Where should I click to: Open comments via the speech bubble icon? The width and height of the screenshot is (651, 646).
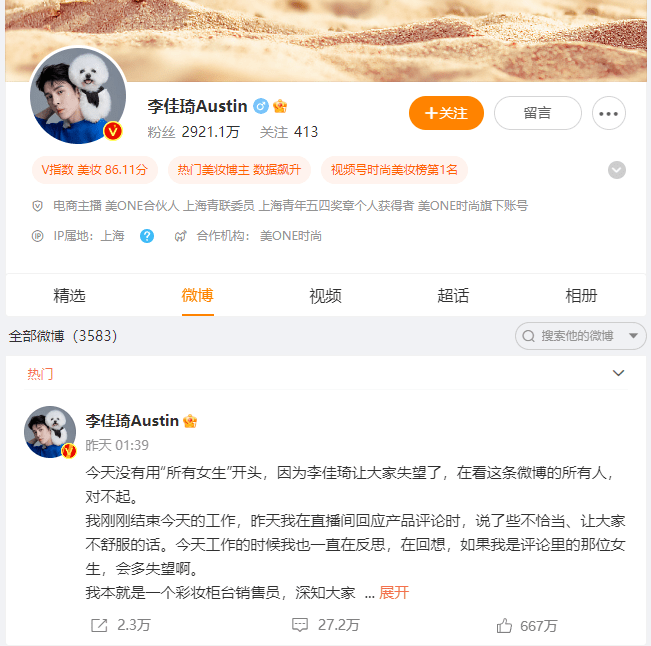[x=300, y=624]
